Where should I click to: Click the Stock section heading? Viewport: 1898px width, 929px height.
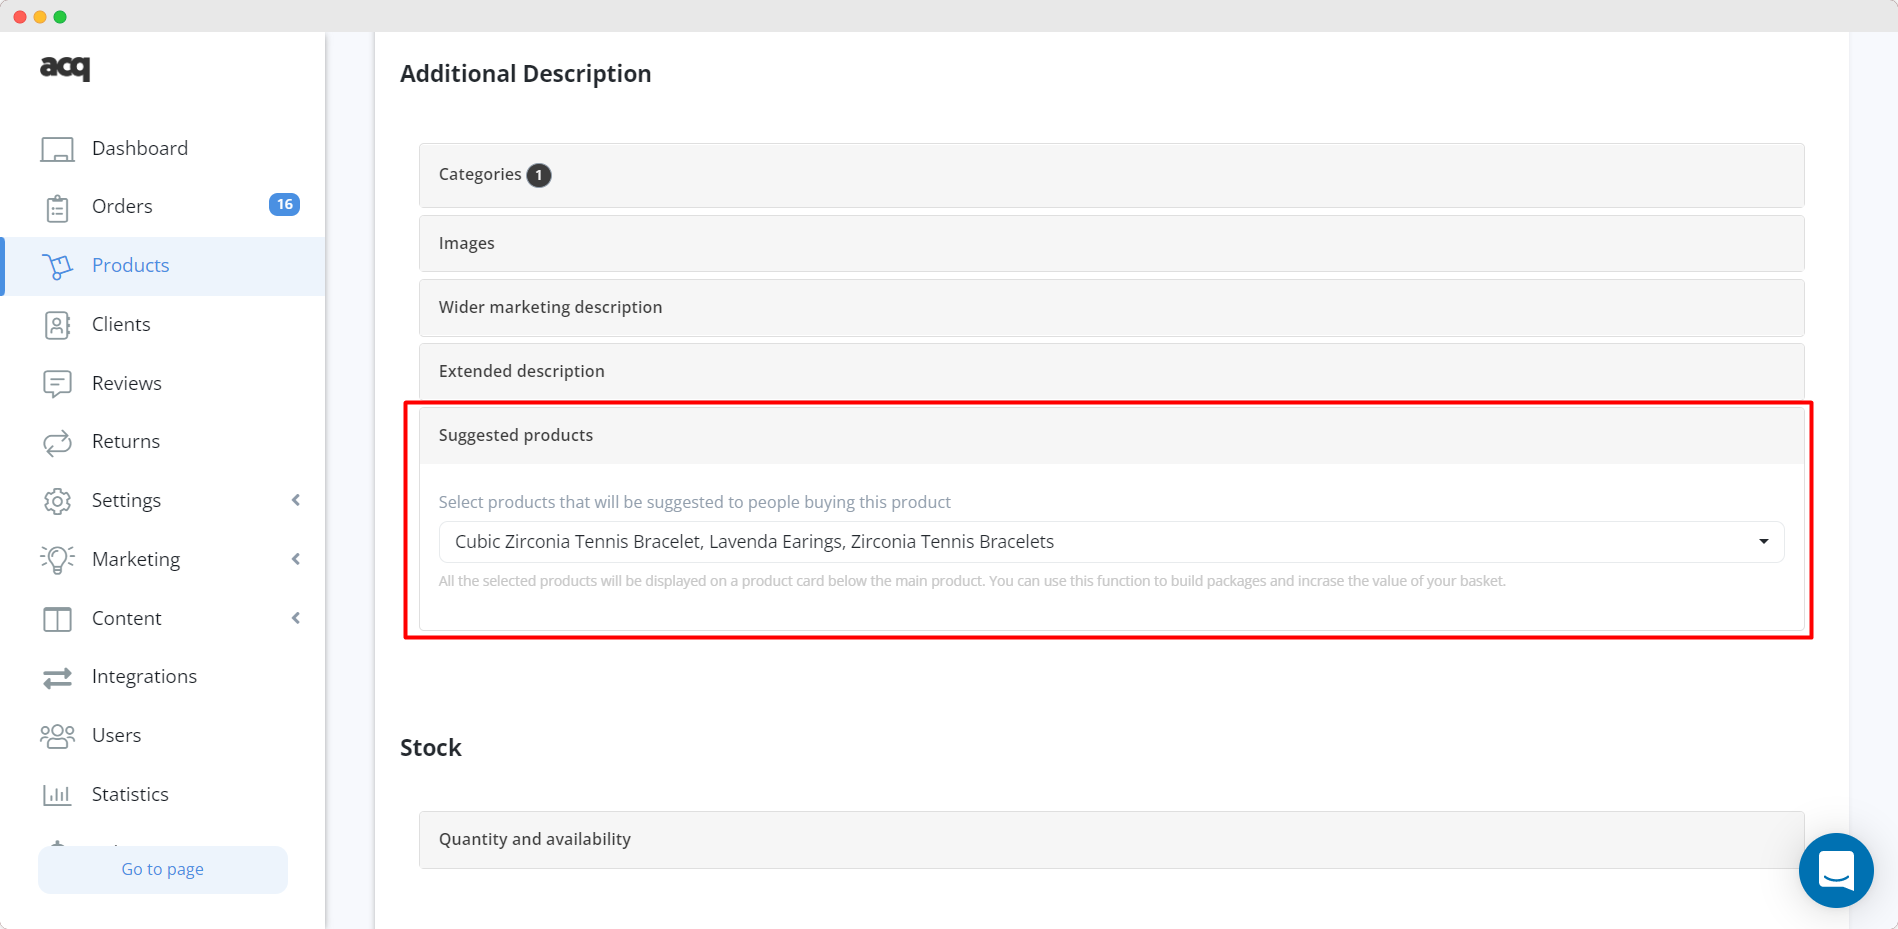pyautogui.click(x=431, y=748)
